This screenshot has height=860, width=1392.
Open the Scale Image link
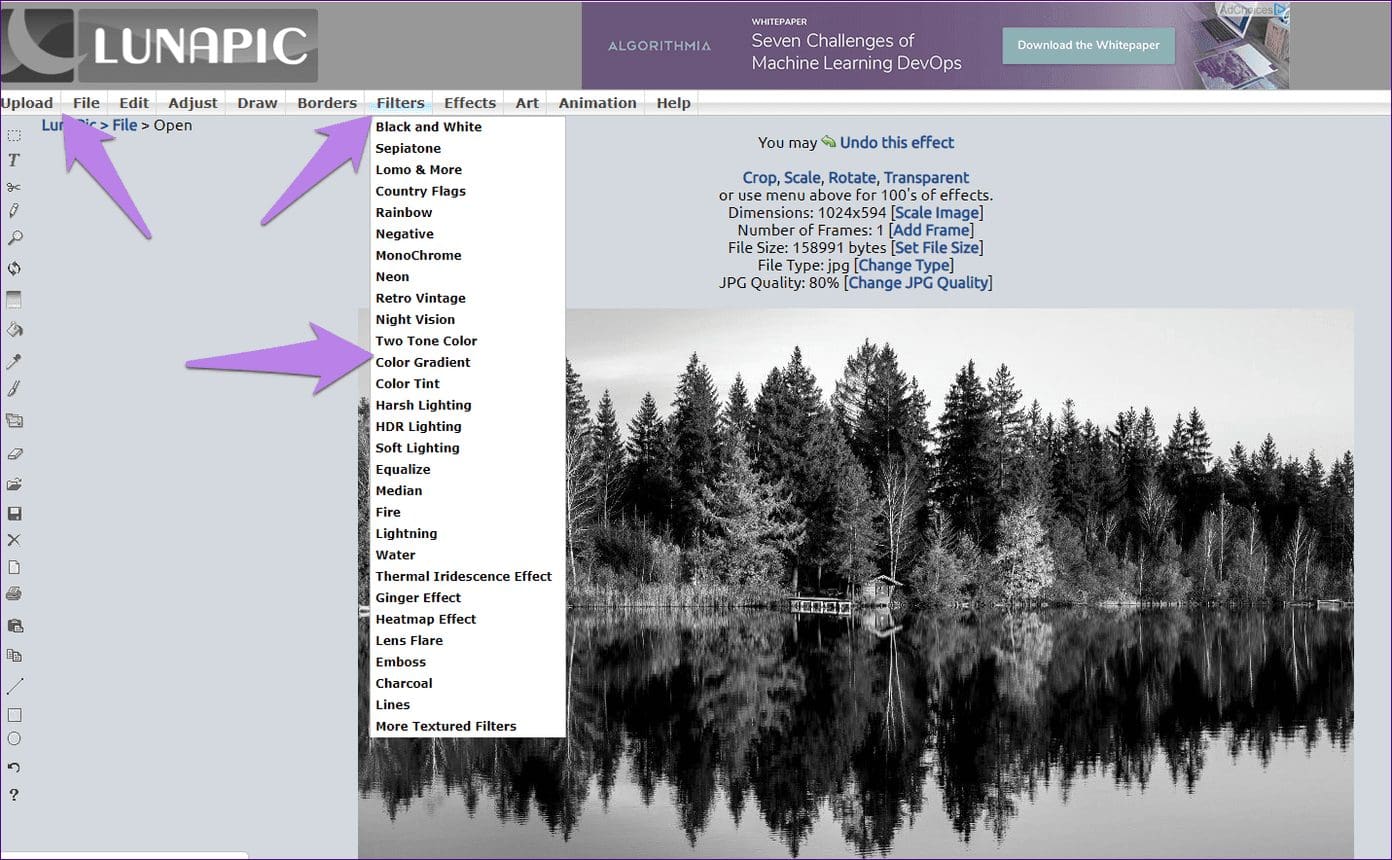pyautogui.click(x=936, y=212)
